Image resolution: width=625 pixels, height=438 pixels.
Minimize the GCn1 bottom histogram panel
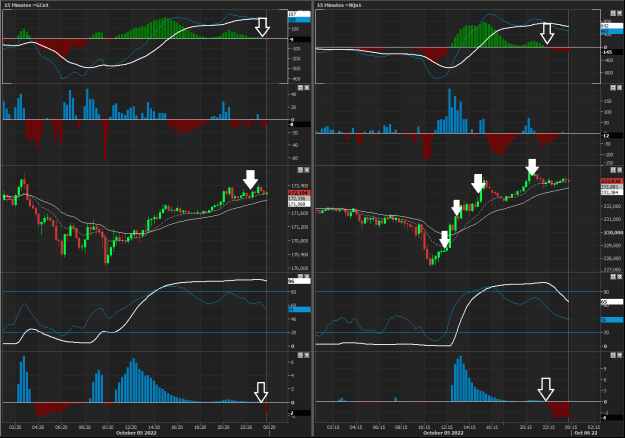301,355
